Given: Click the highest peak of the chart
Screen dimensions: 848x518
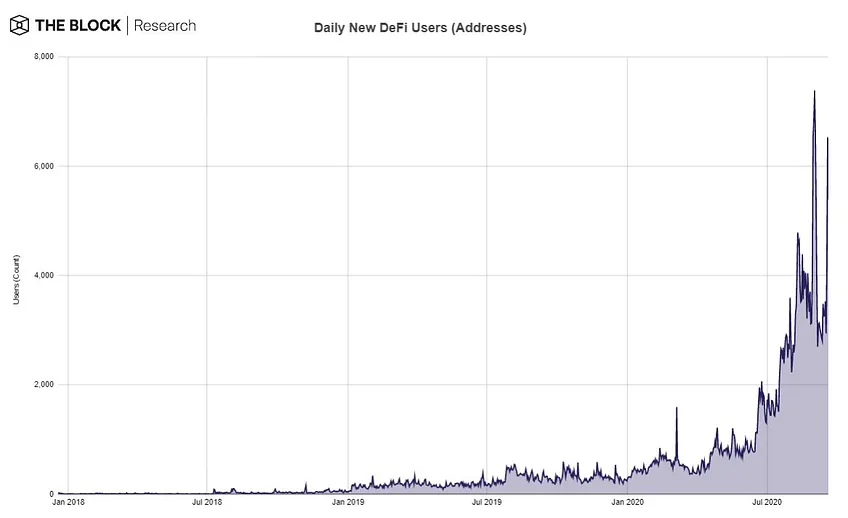Looking at the screenshot, I should [814, 92].
